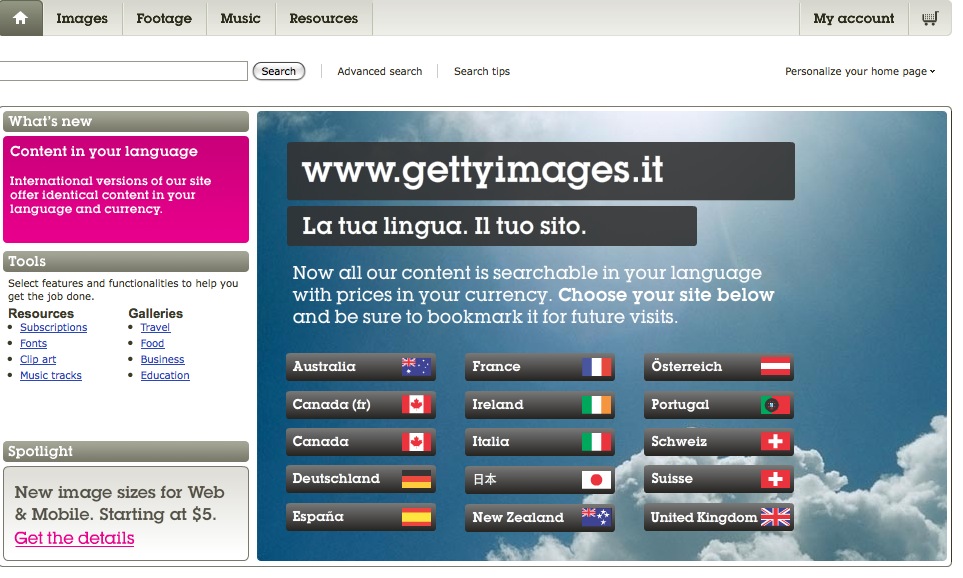Go to the home page icon
Viewport: 963px width, 578px height.
pos(21,18)
